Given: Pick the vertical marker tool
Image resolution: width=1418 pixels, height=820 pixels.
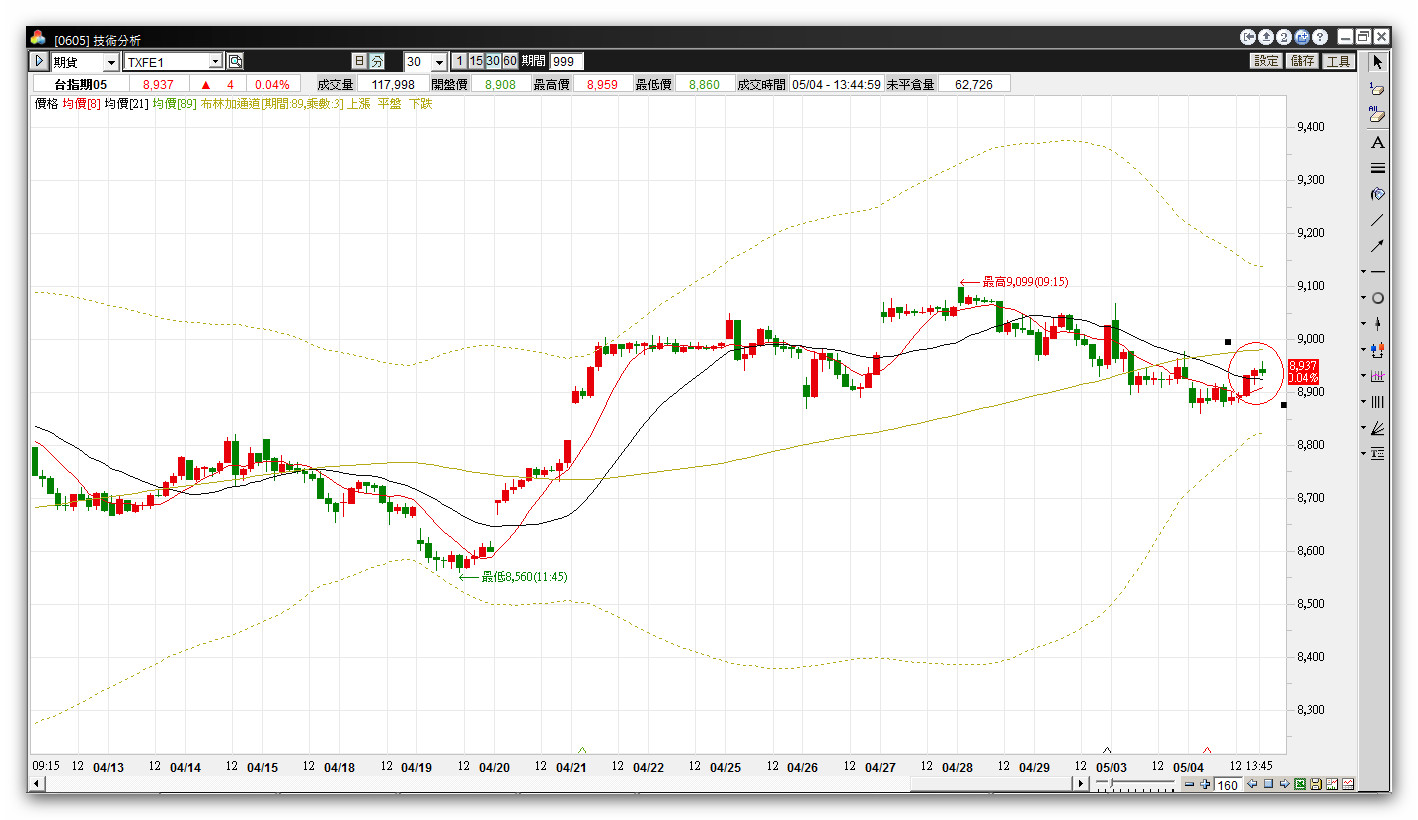Looking at the screenshot, I should coord(1378,324).
